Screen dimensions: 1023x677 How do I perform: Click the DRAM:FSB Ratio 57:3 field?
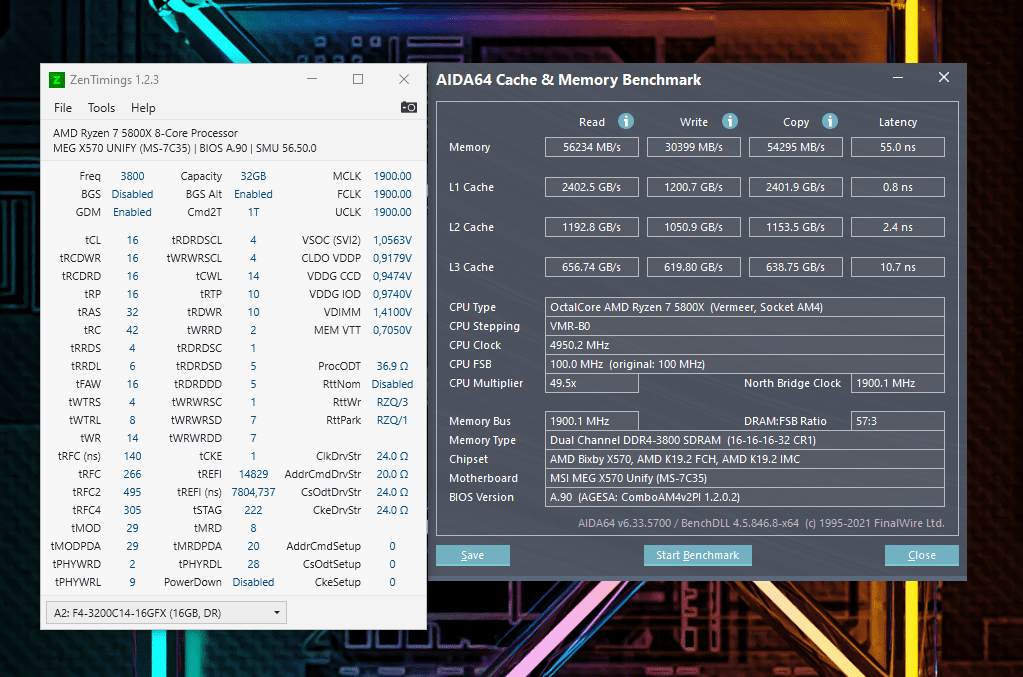coord(898,421)
